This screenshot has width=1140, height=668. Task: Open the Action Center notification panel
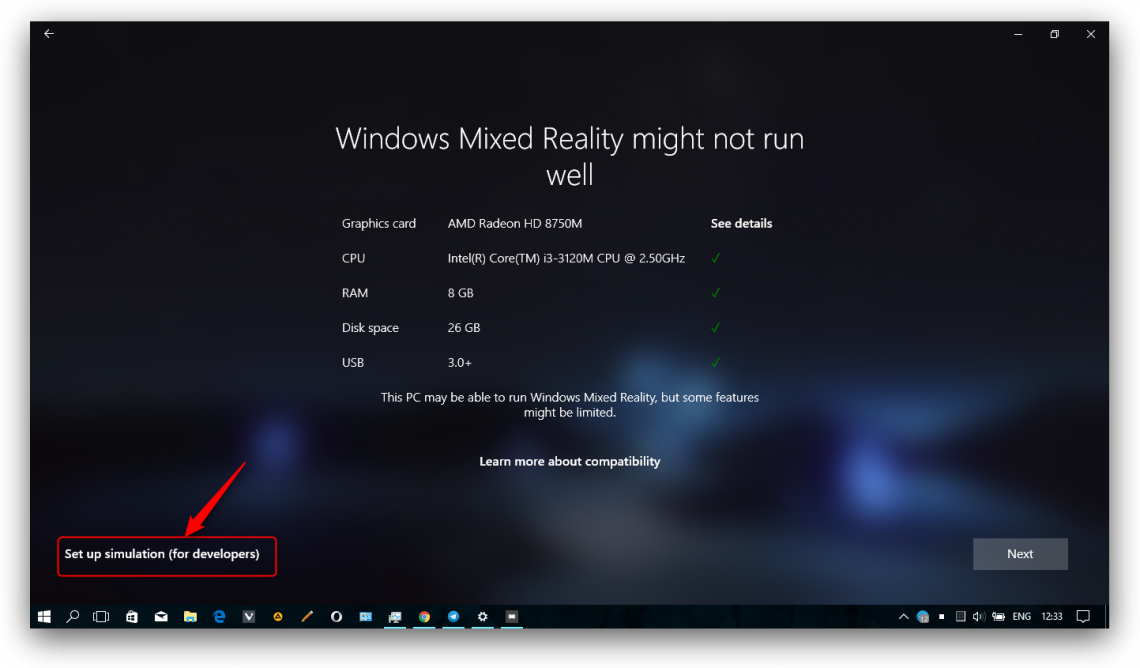1083,616
